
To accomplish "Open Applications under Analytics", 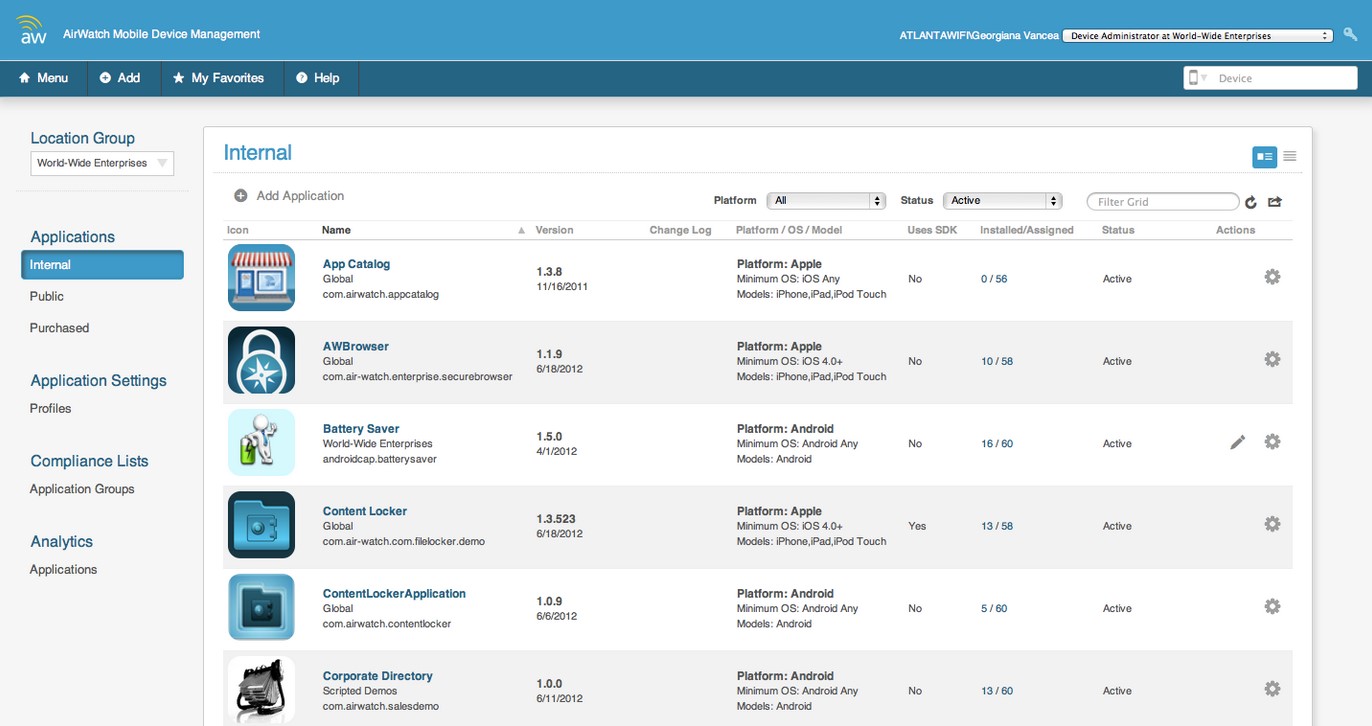I will [63, 569].
